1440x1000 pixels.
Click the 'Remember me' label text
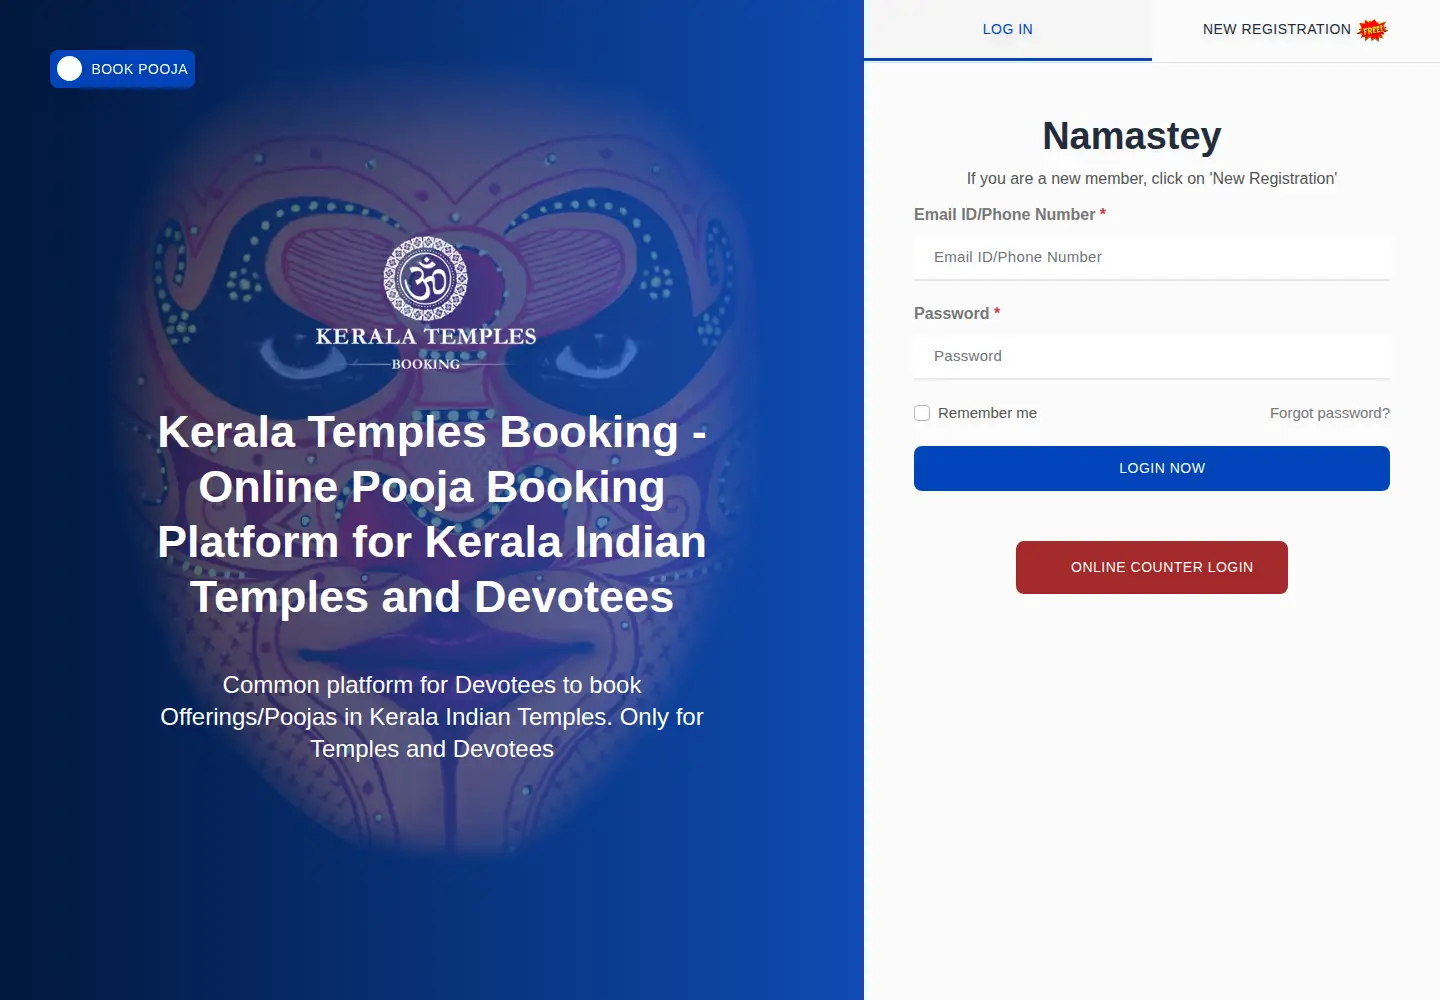(987, 413)
